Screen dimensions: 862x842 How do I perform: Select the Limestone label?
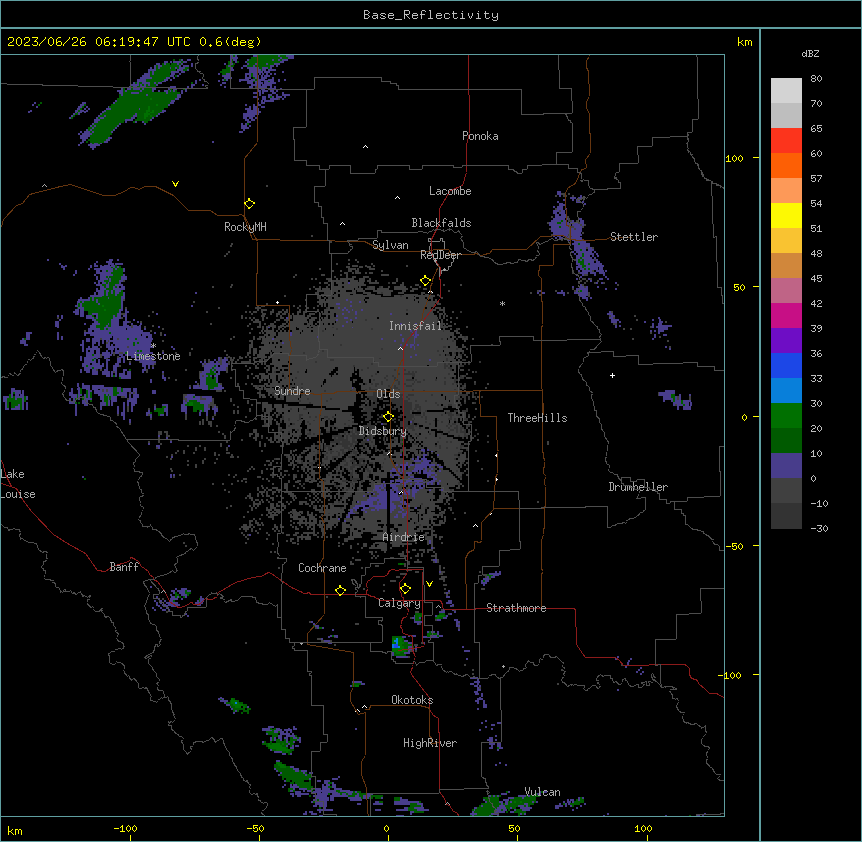coord(153,356)
